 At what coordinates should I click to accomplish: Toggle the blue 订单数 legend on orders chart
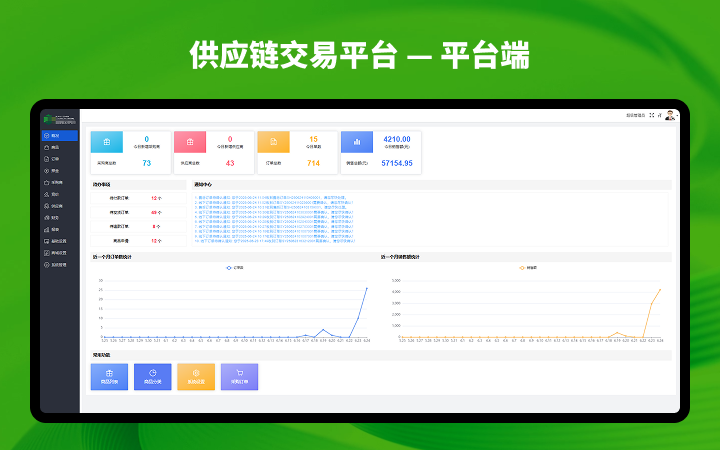(x=234, y=267)
